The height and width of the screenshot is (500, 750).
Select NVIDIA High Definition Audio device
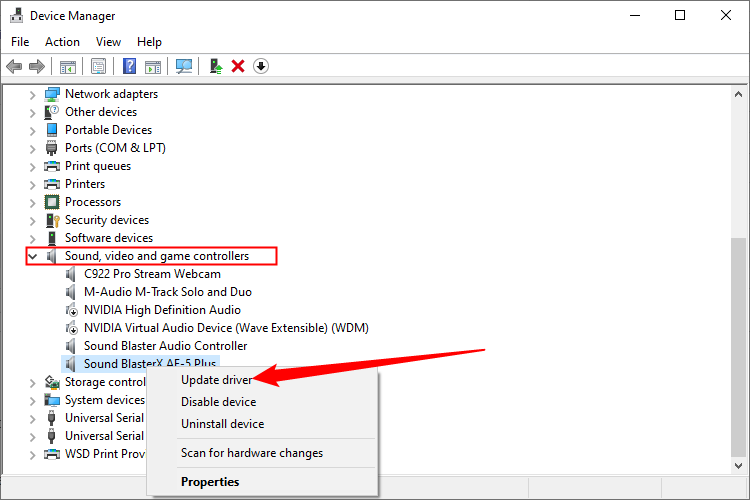coord(162,310)
